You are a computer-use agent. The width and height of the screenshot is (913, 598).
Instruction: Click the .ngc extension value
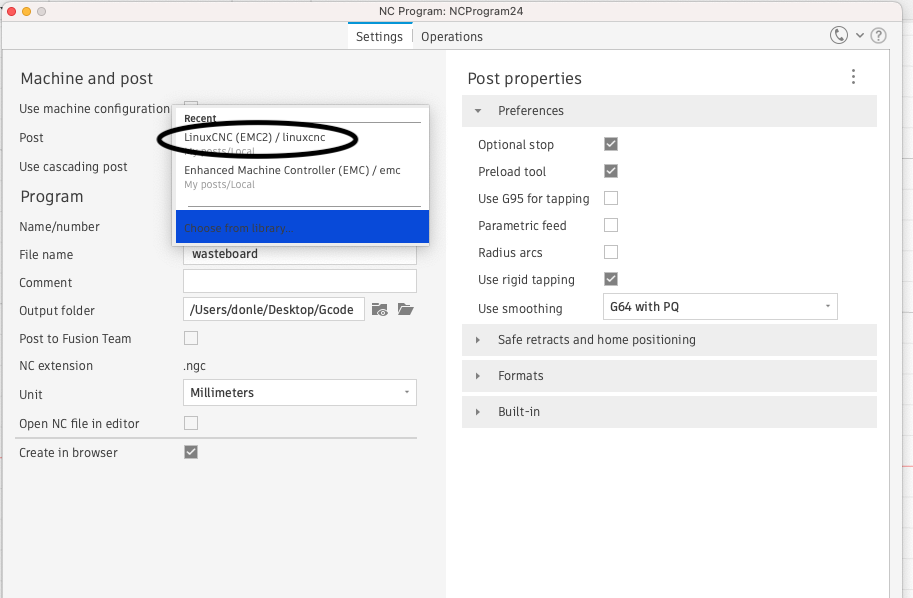tap(194, 366)
